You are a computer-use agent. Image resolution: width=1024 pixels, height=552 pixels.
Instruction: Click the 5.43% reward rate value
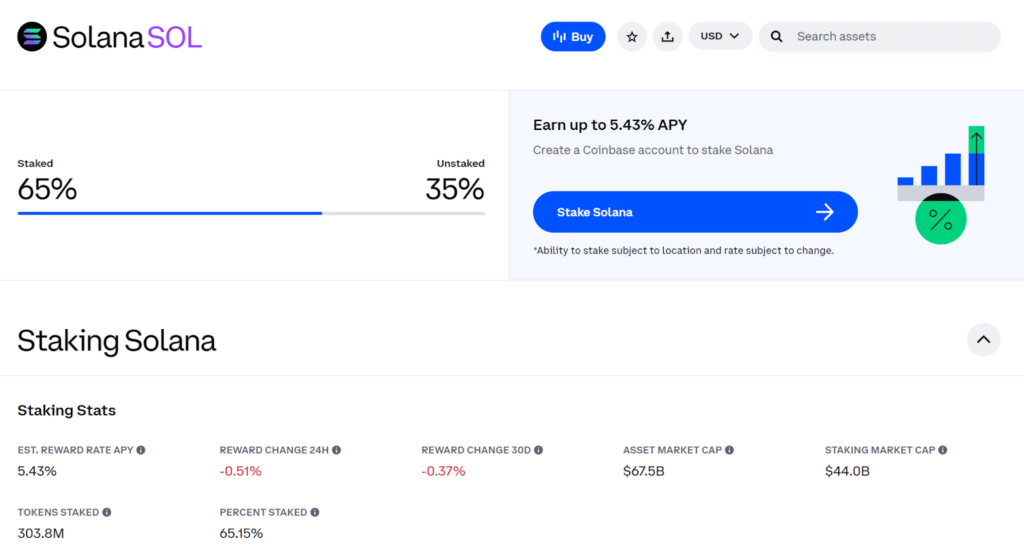coord(37,471)
